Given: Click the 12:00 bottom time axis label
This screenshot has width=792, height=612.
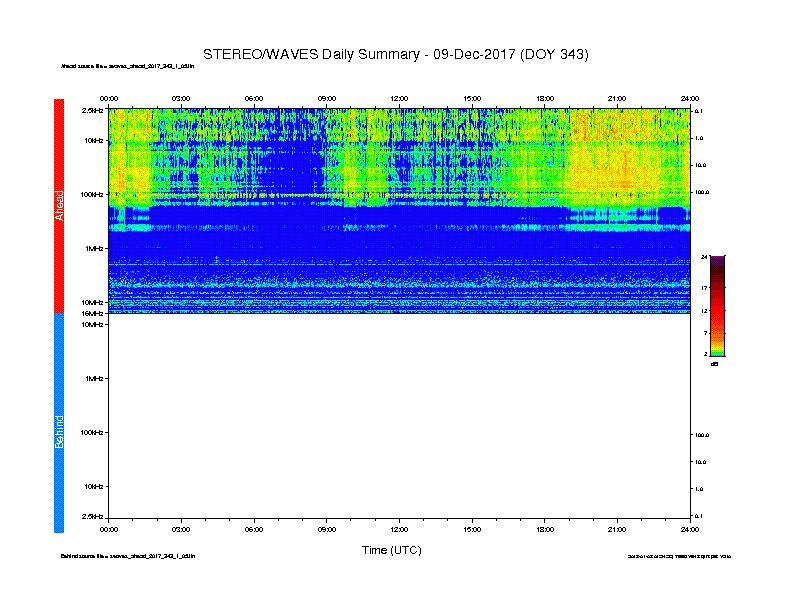Looking at the screenshot, I should [399, 529].
